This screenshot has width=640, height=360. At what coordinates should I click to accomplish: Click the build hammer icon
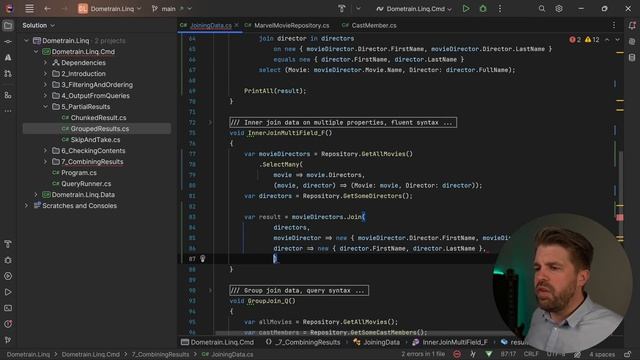coord(342,9)
